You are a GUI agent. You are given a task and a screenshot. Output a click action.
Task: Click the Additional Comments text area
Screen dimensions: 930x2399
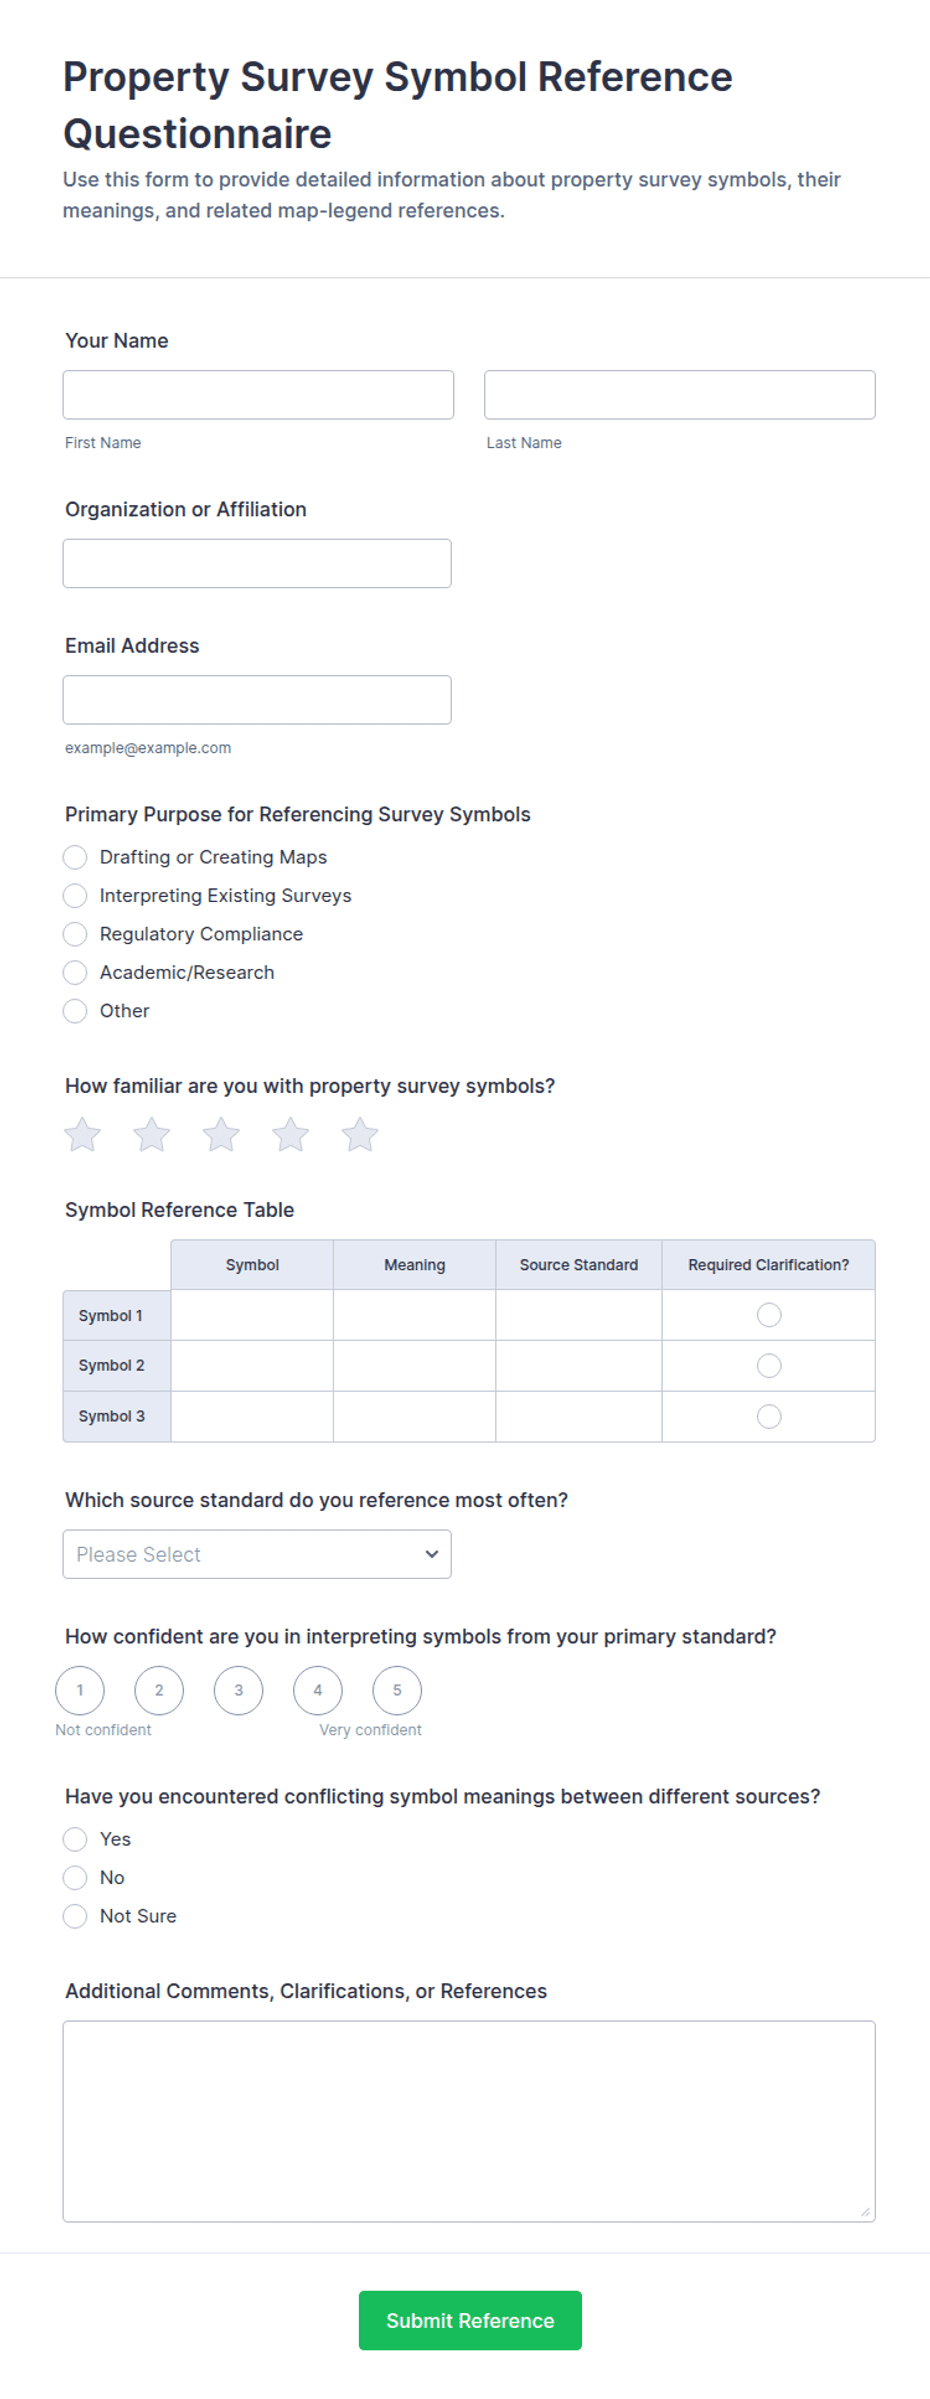pyautogui.click(x=469, y=2121)
